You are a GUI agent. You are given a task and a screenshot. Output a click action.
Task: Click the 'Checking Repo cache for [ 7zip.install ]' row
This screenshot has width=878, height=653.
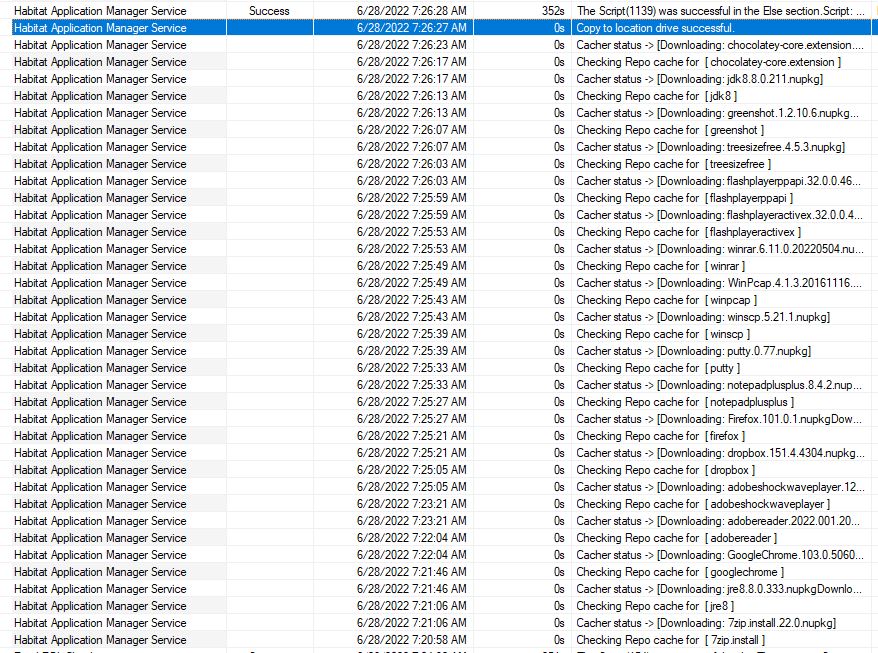(668, 640)
